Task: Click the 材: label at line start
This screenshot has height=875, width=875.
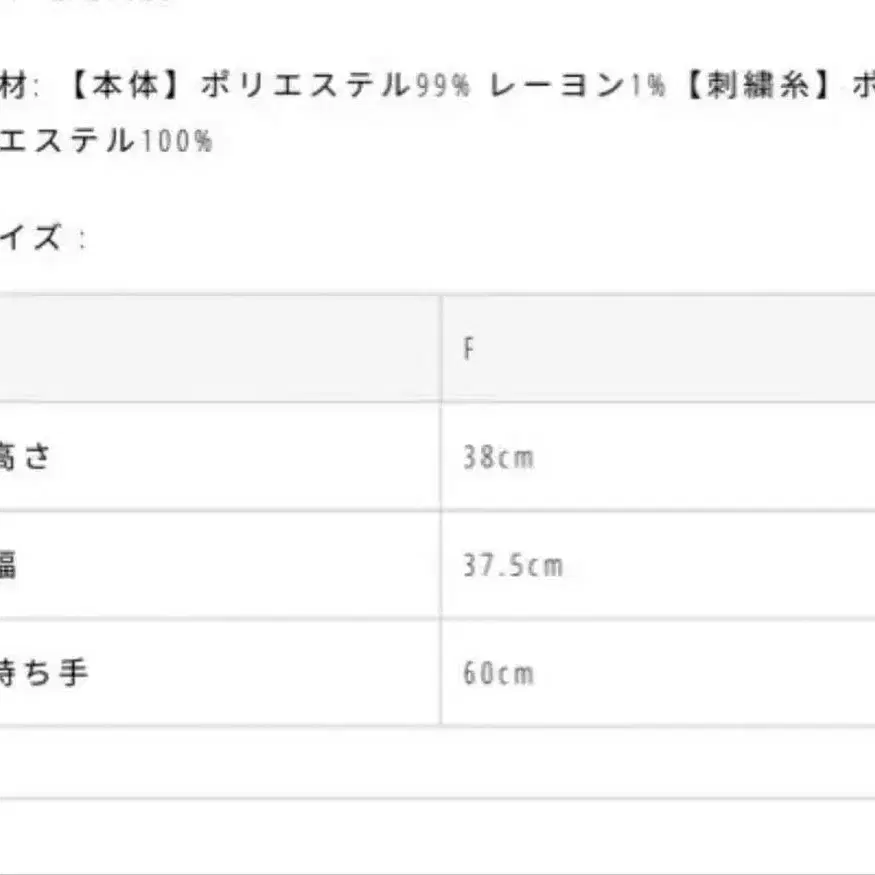Action: [18, 86]
